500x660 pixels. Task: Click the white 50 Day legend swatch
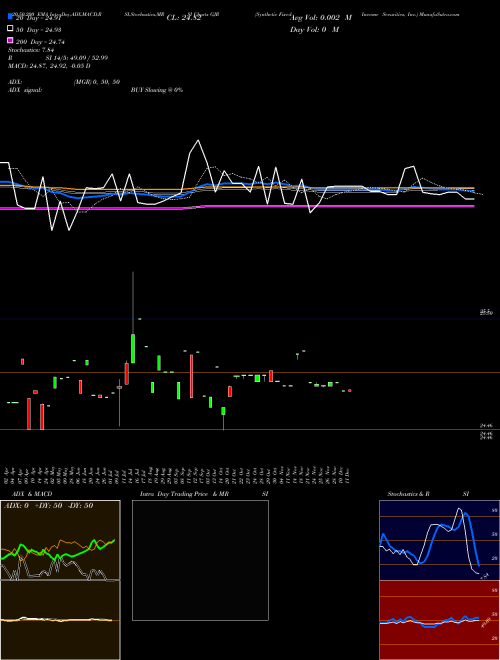coord(10,29)
